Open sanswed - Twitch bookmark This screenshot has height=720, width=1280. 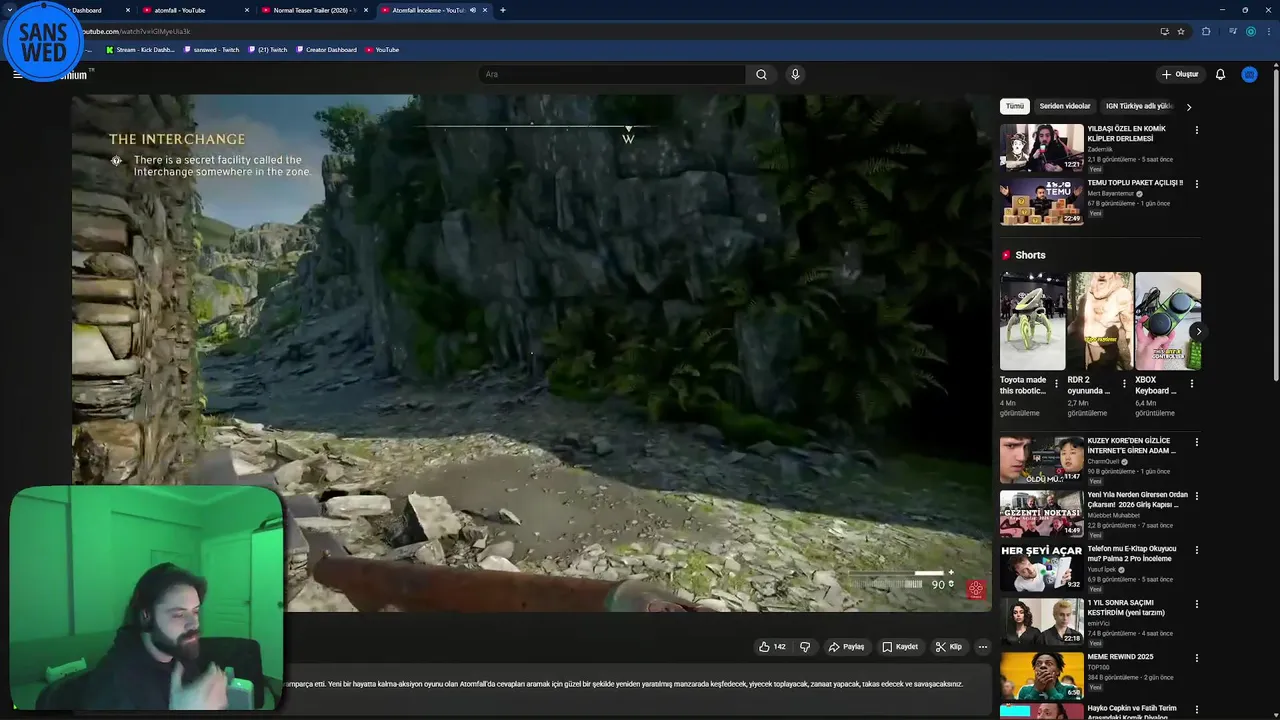[x=212, y=50]
